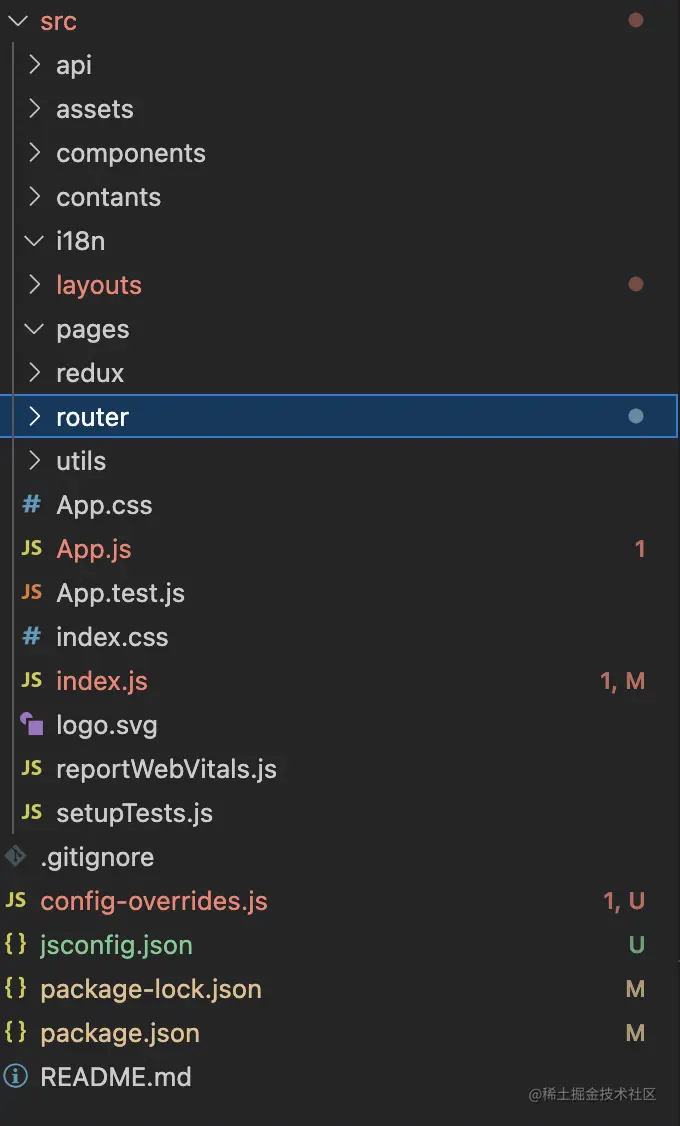Image resolution: width=680 pixels, height=1126 pixels.
Task: Click the orange JS icon for App.test.js
Action: point(32,593)
